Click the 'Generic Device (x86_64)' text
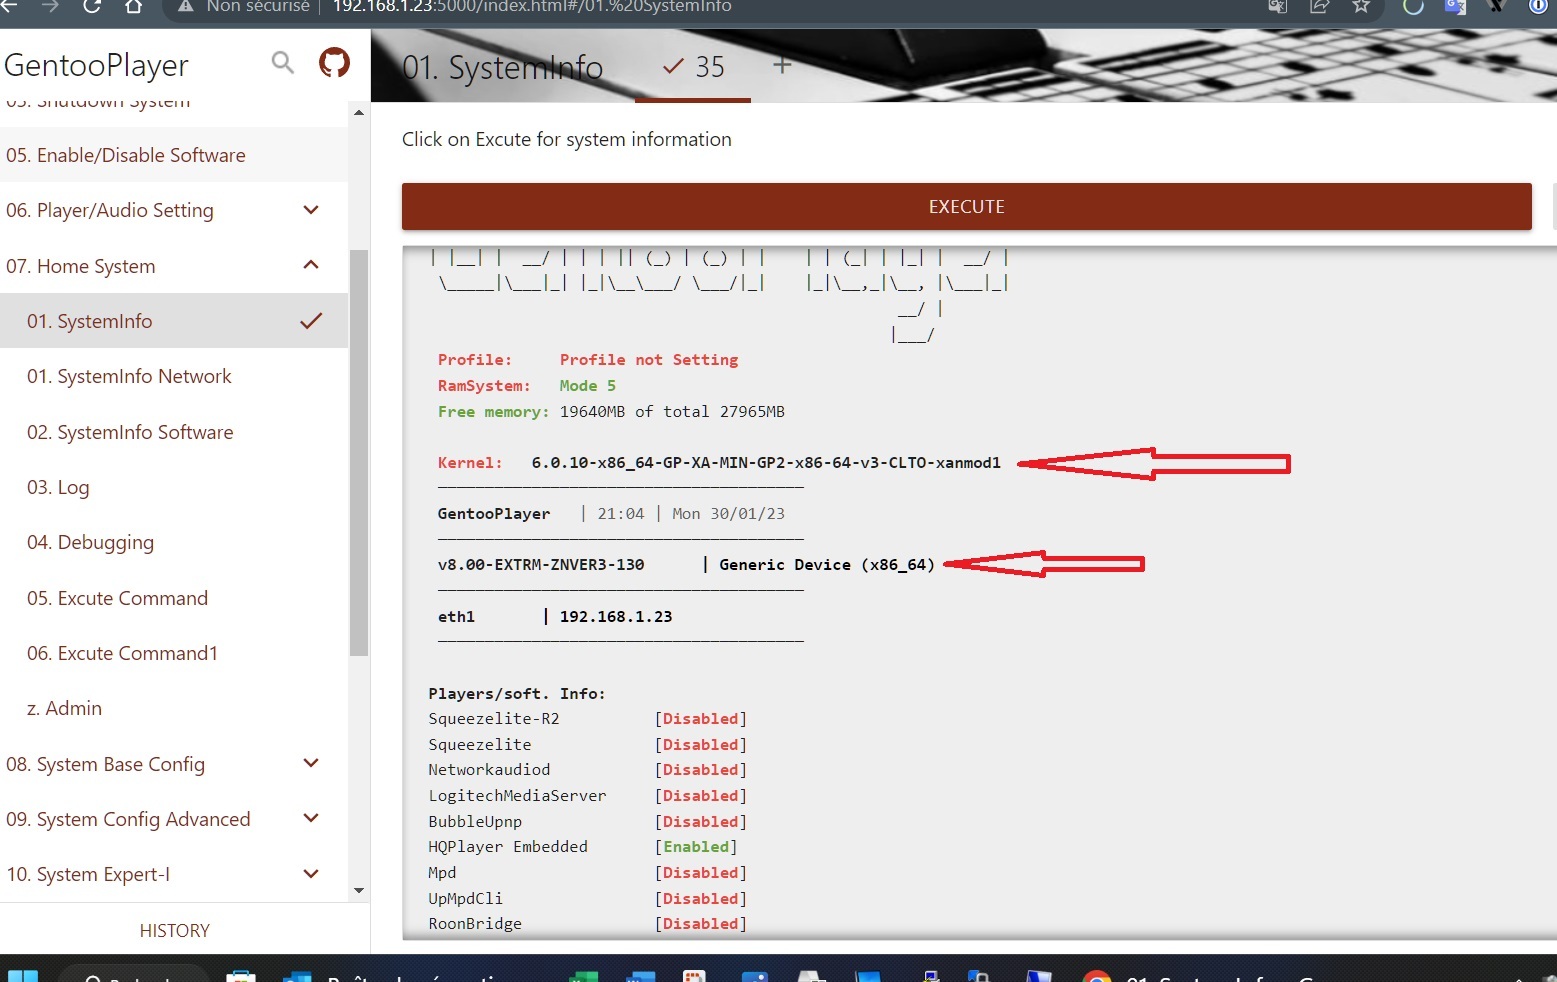The height and width of the screenshot is (982, 1557). click(x=827, y=565)
